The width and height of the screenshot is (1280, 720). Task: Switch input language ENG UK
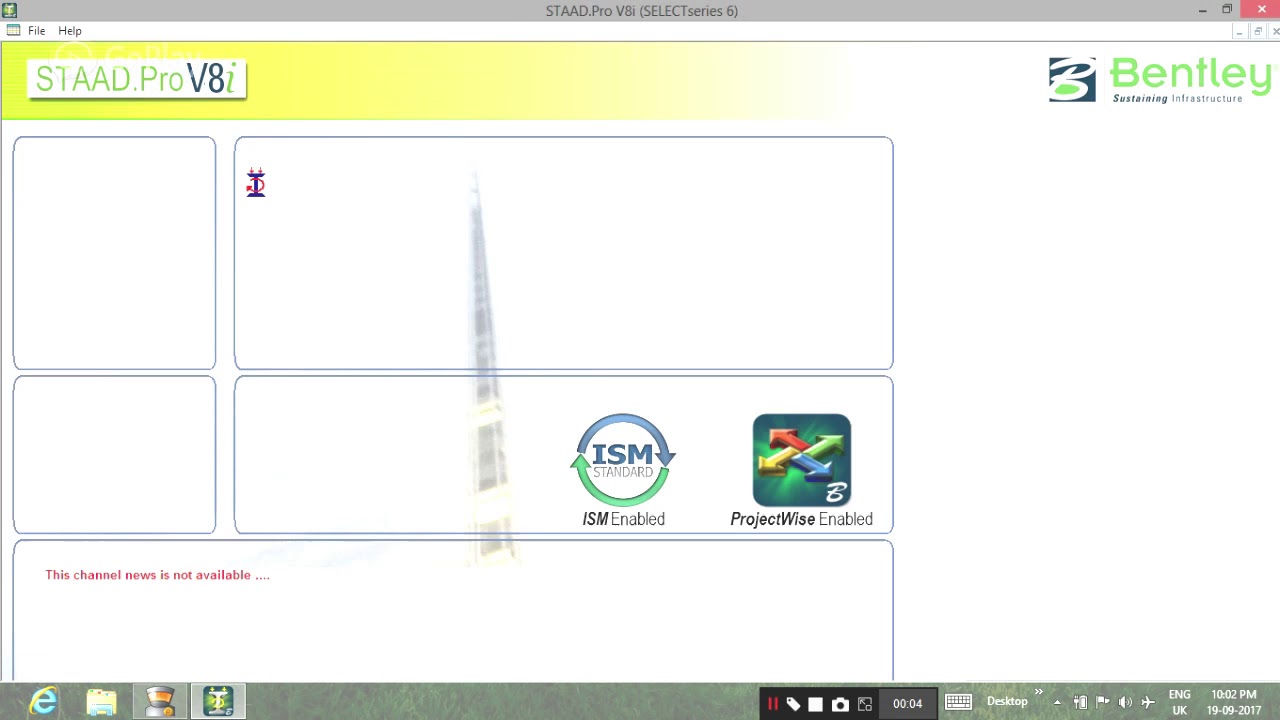(x=1179, y=702)
